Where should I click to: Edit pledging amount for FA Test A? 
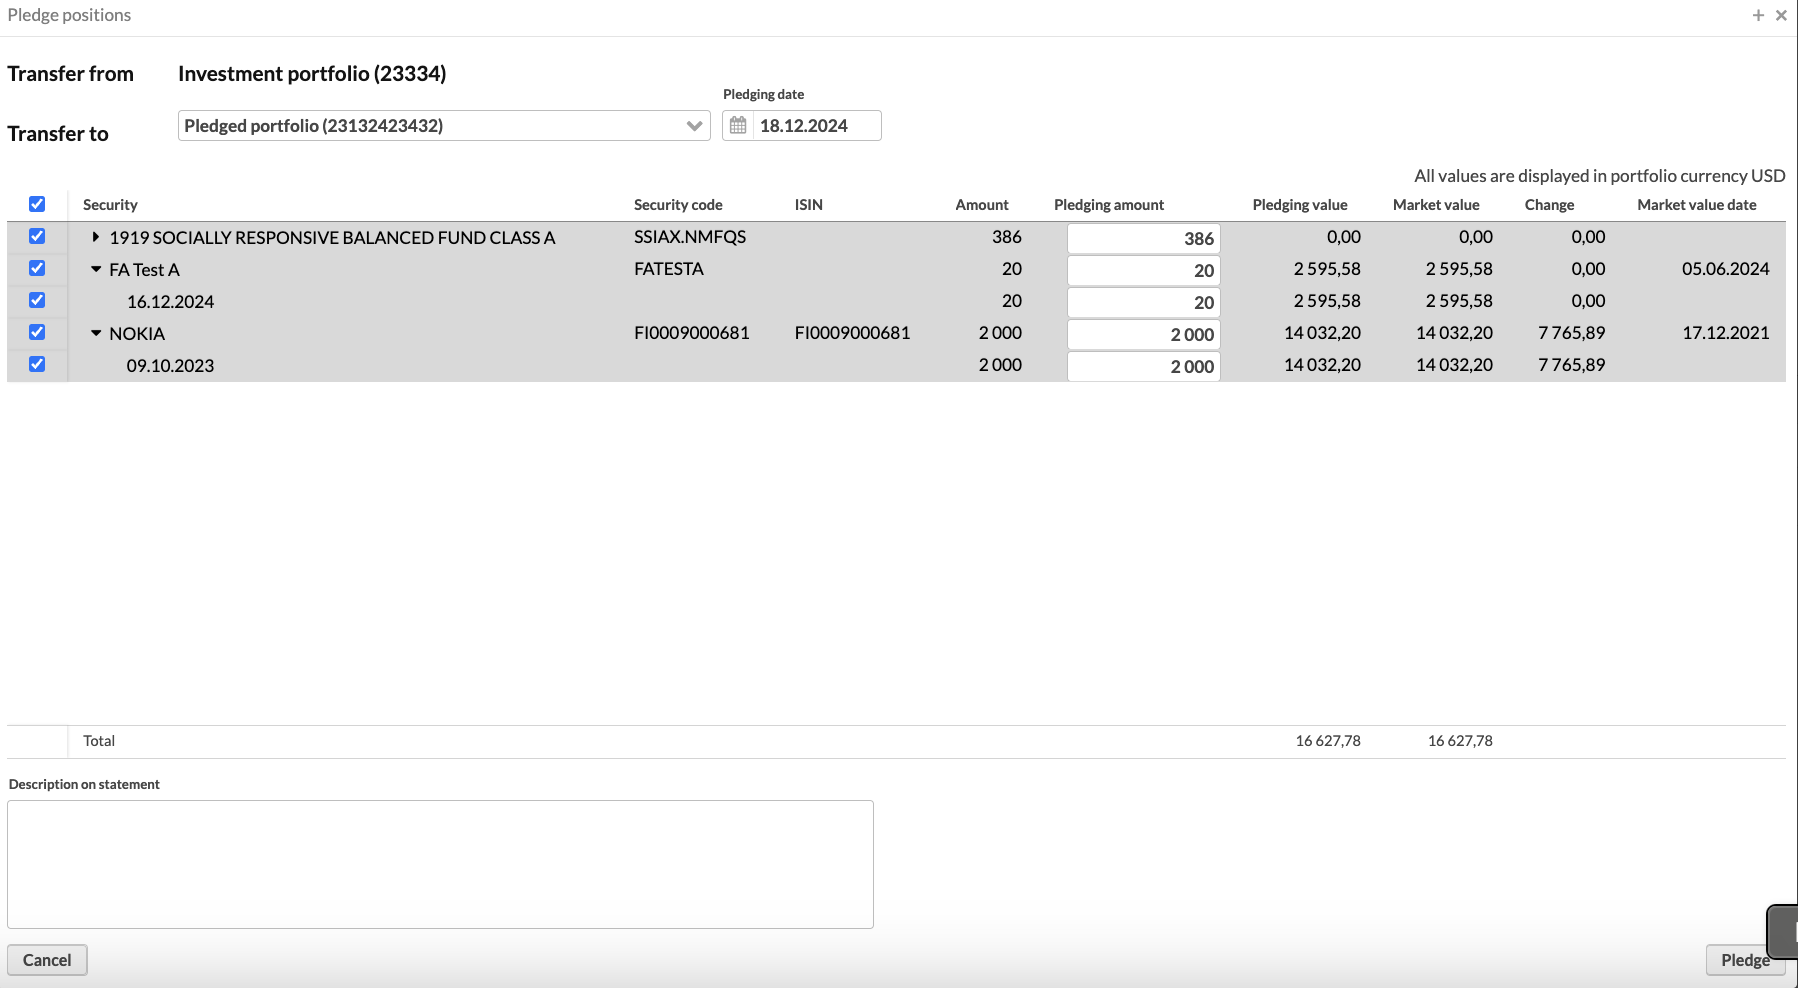[1143, 270]
